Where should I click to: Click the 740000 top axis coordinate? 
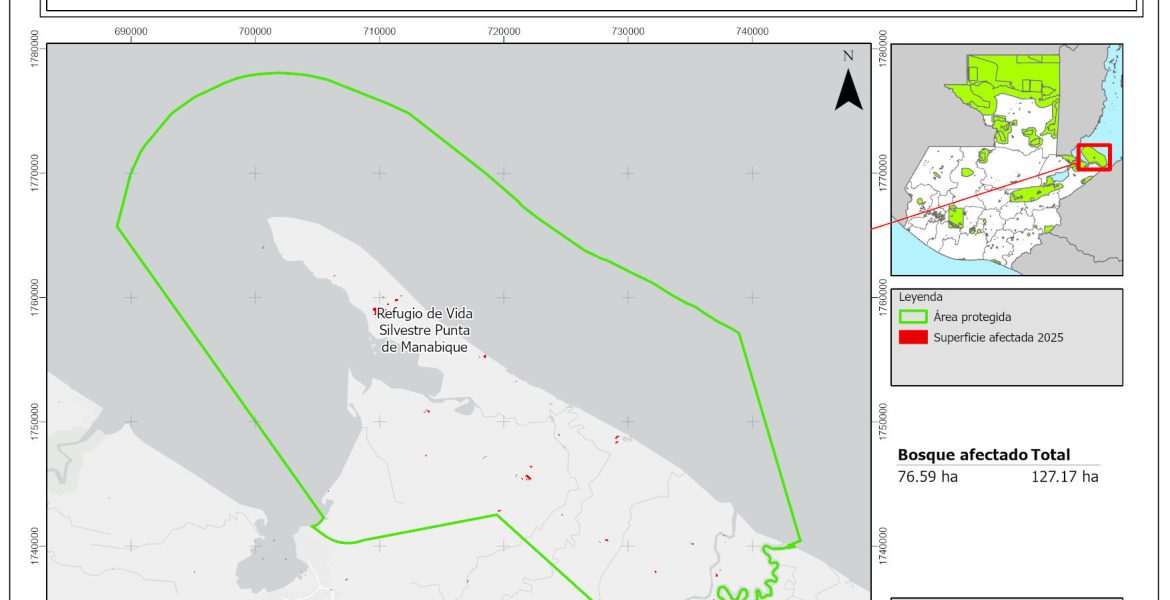click(752, 31)
